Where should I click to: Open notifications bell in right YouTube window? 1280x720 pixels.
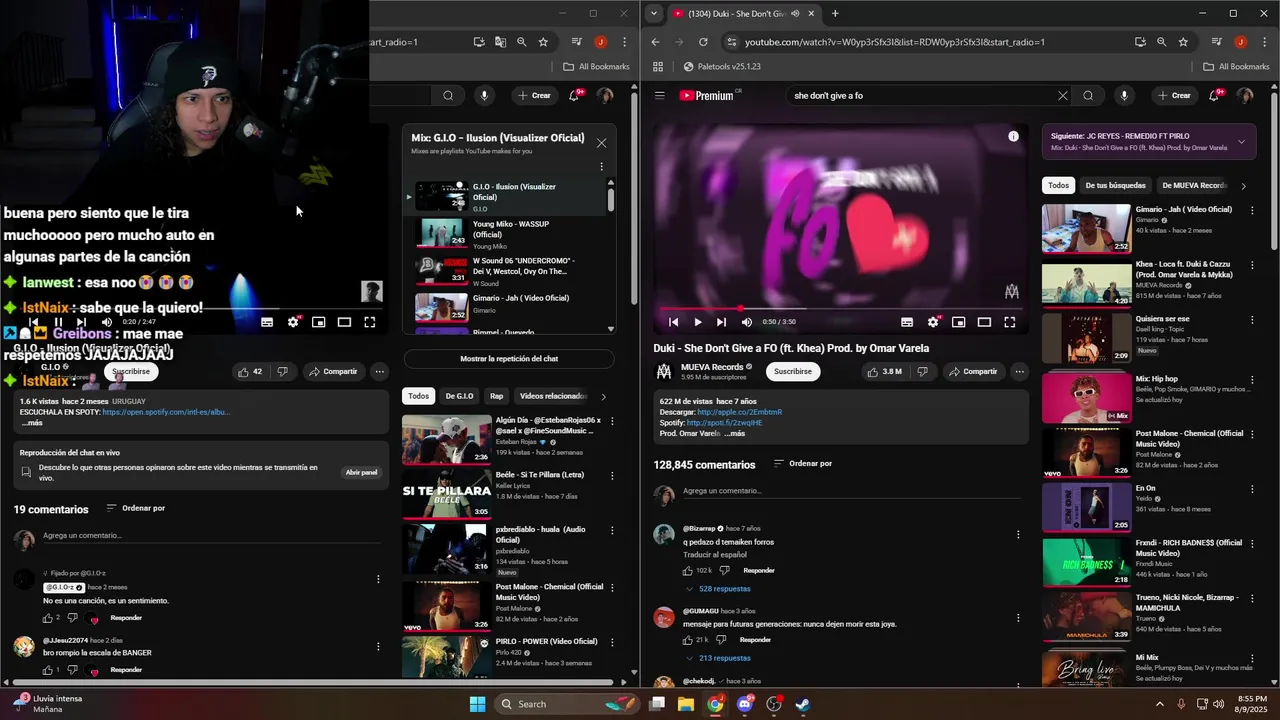tap(1215, 96)
